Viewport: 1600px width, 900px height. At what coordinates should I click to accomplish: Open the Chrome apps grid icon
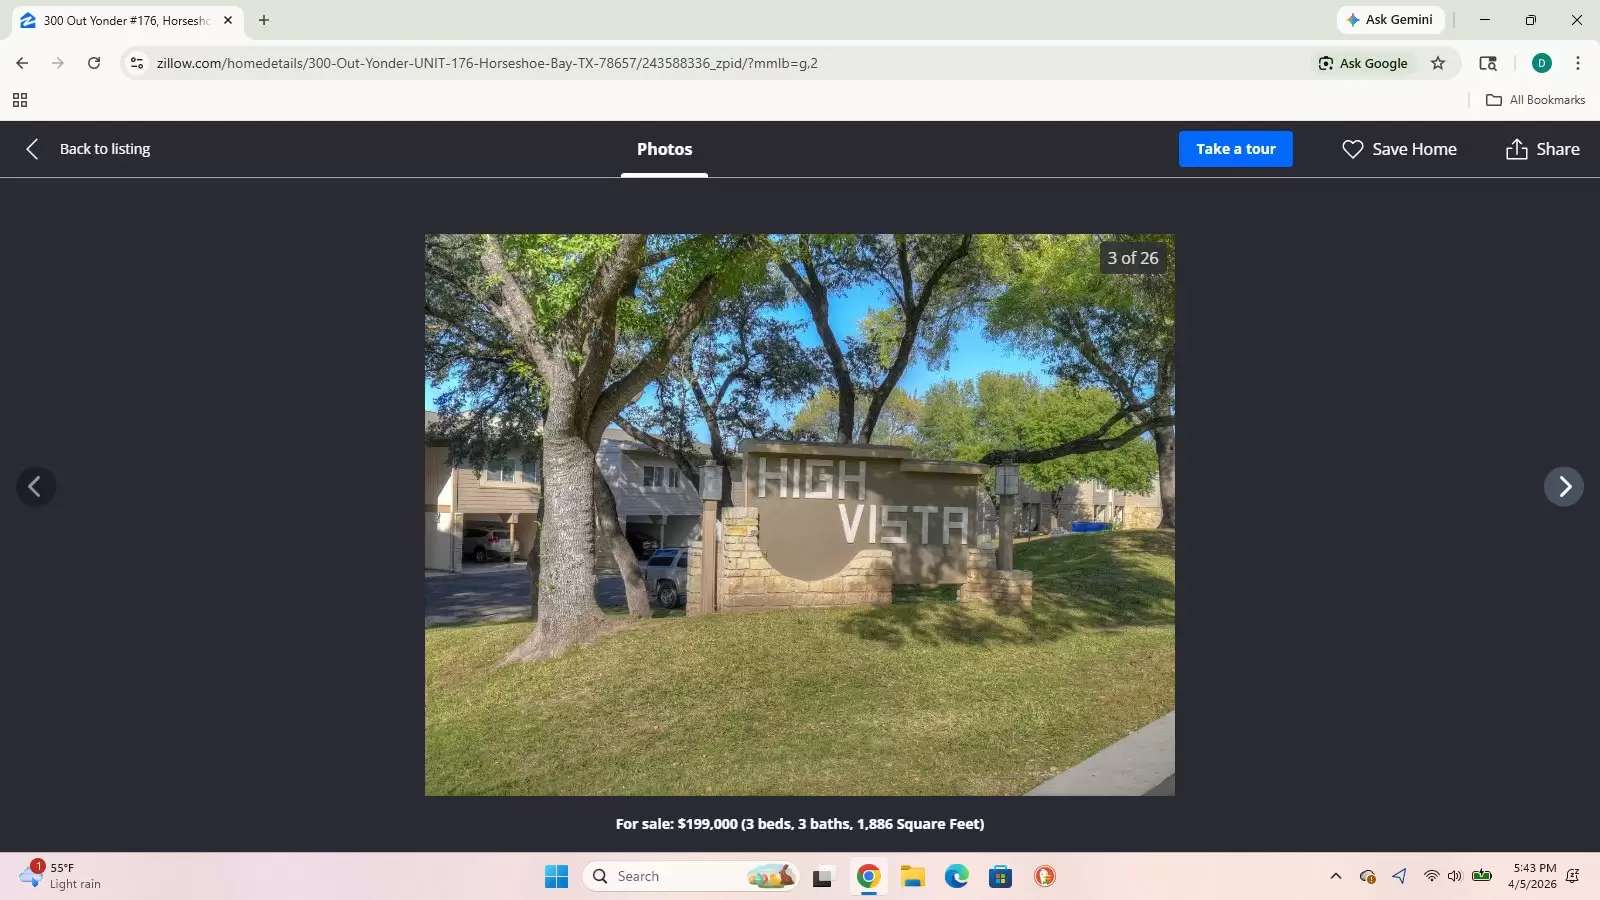(x=20, y=100)
